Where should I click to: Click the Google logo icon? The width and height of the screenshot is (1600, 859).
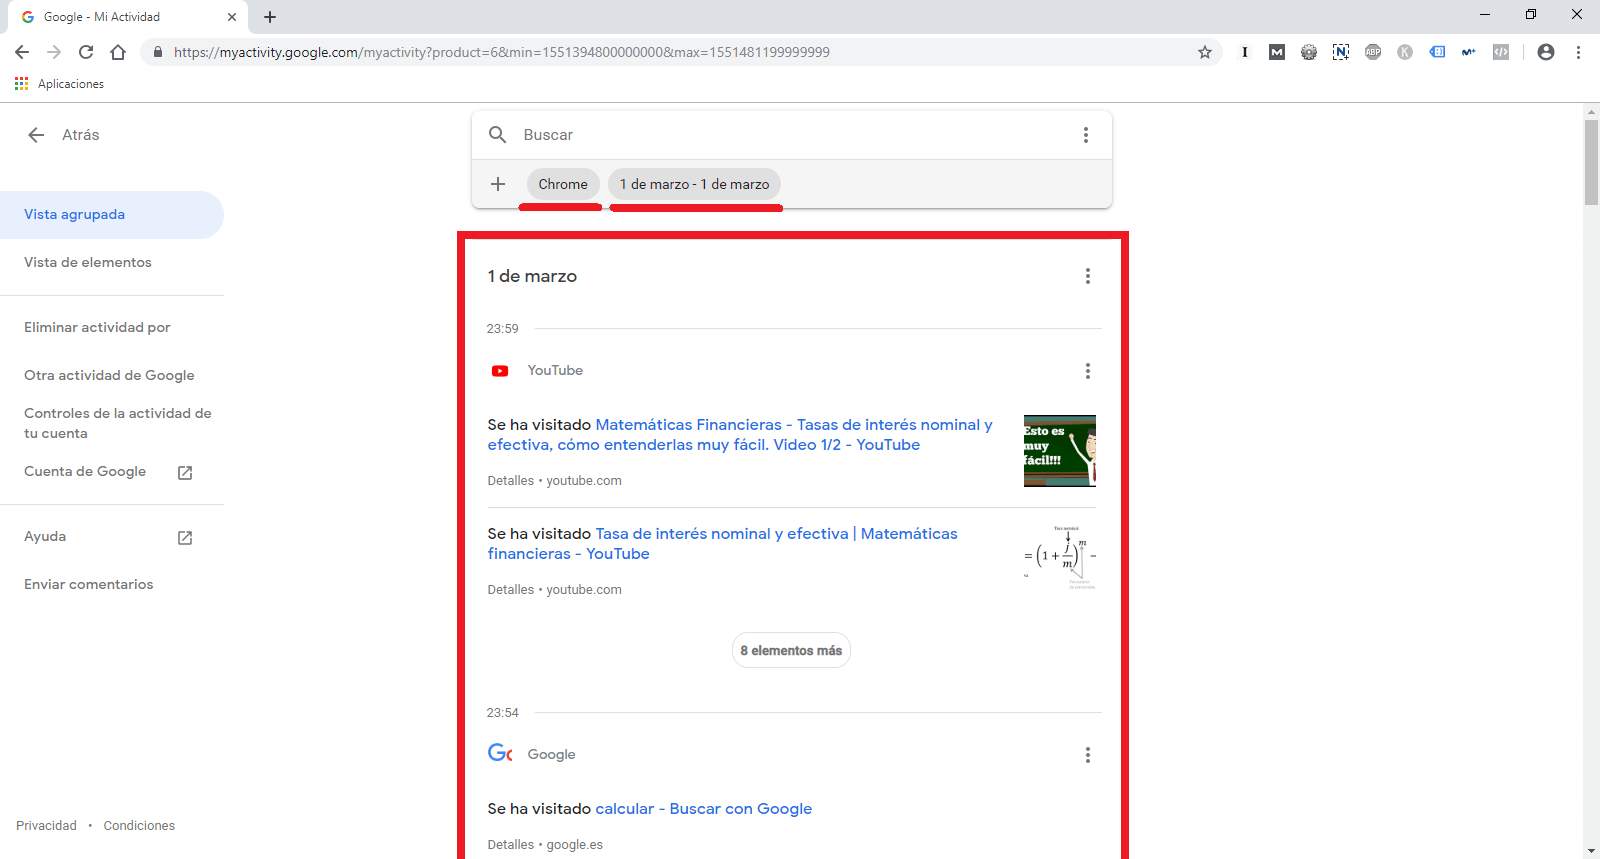coord(500,753)
